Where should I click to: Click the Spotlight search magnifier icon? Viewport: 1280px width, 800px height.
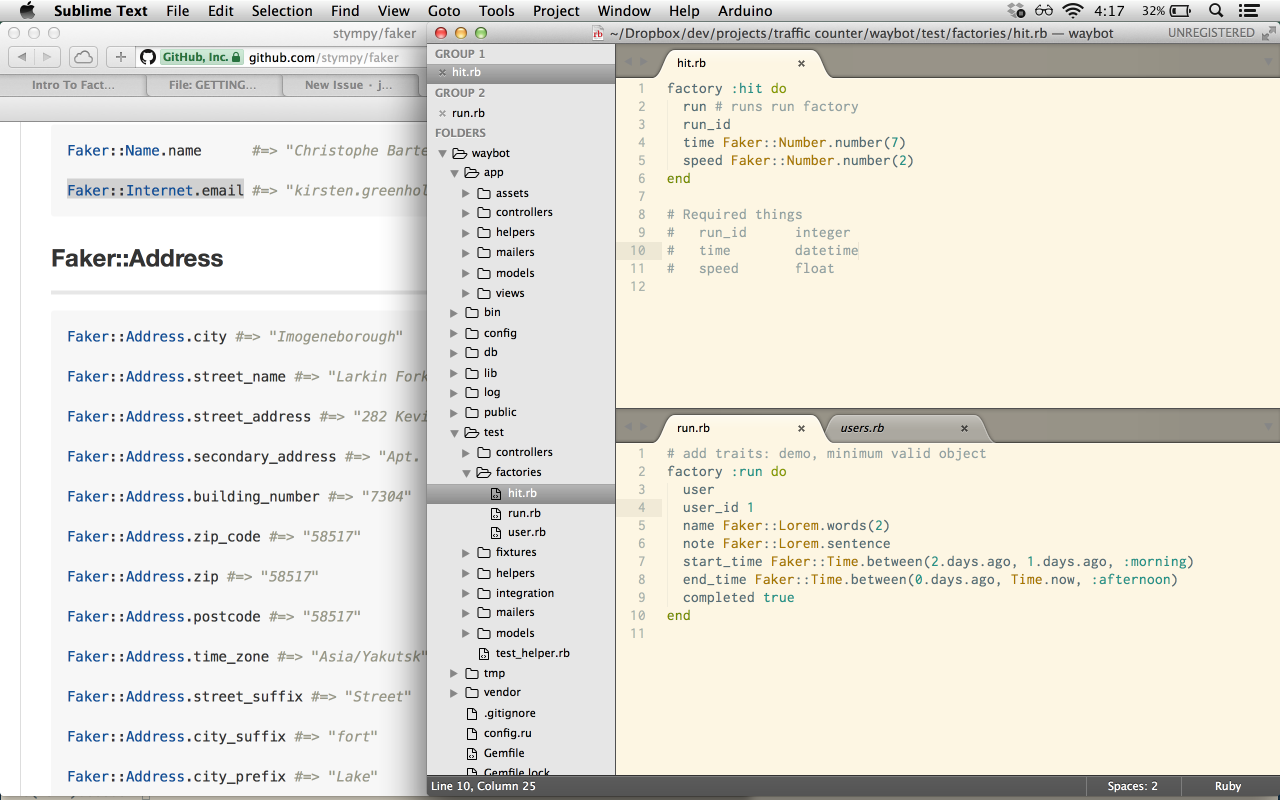point(1216,11)
